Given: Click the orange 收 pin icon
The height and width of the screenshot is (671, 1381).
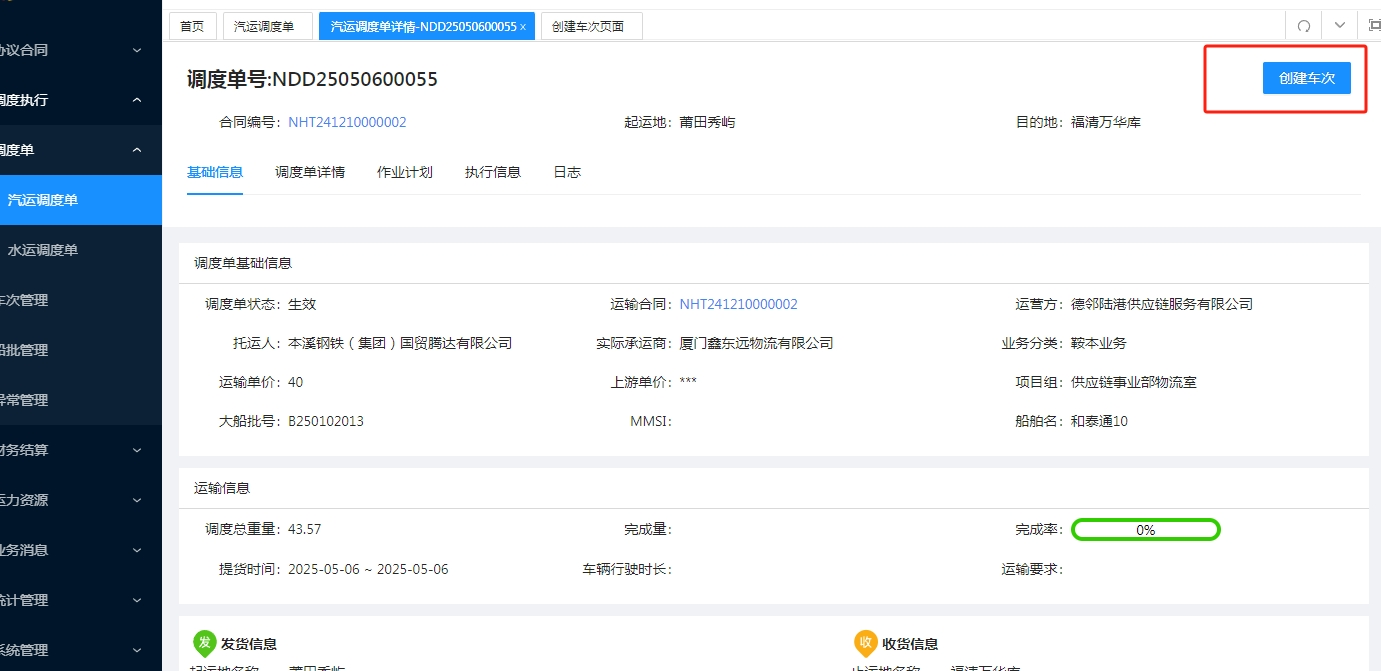Looking at the screenshot, I should point(865,642).
